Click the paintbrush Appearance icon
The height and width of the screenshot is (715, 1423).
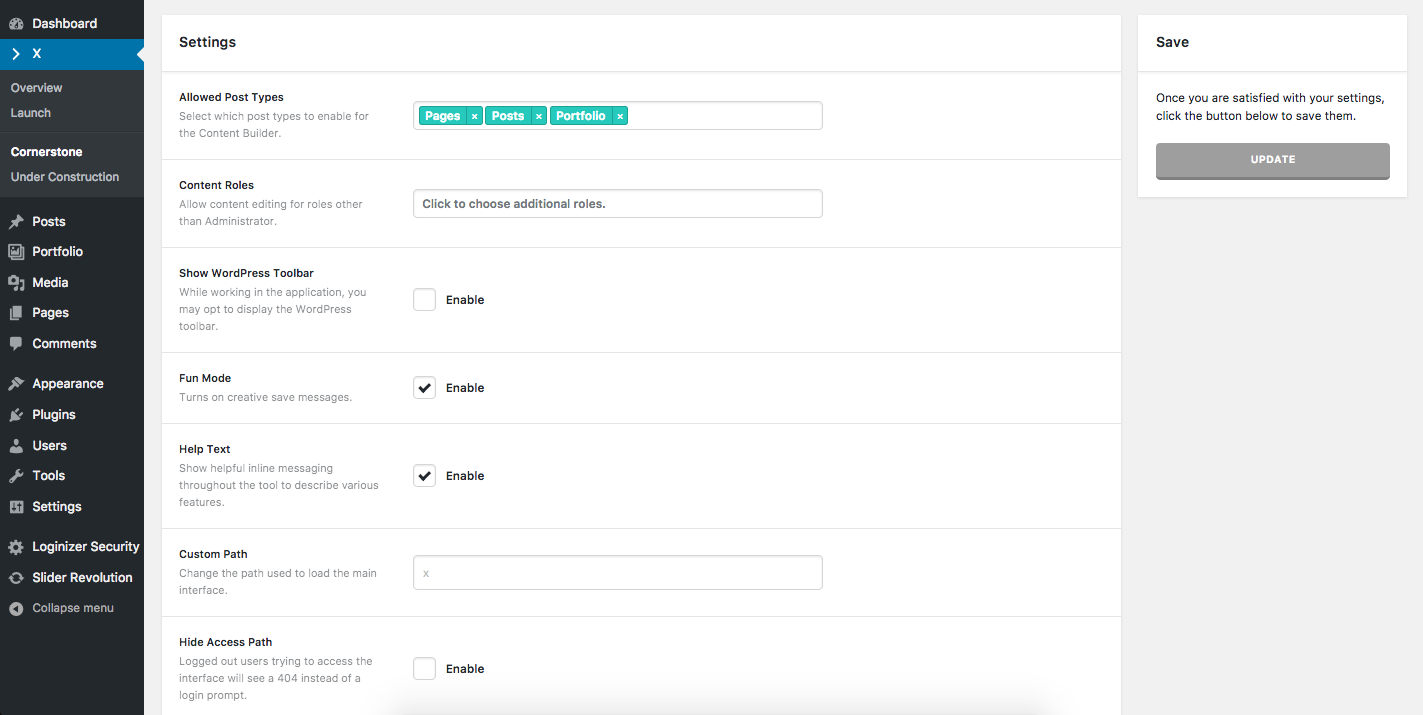(x=16, y=384)
